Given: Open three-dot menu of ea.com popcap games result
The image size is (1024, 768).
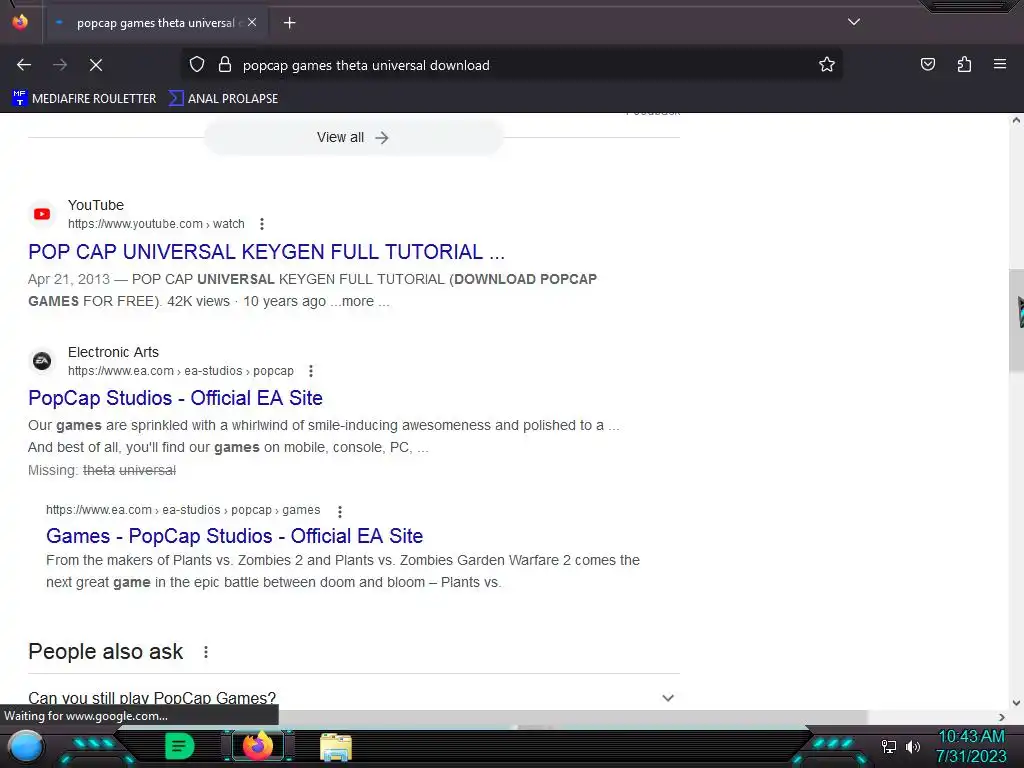Looking at the screenshot, I should [x=340, y=511].
